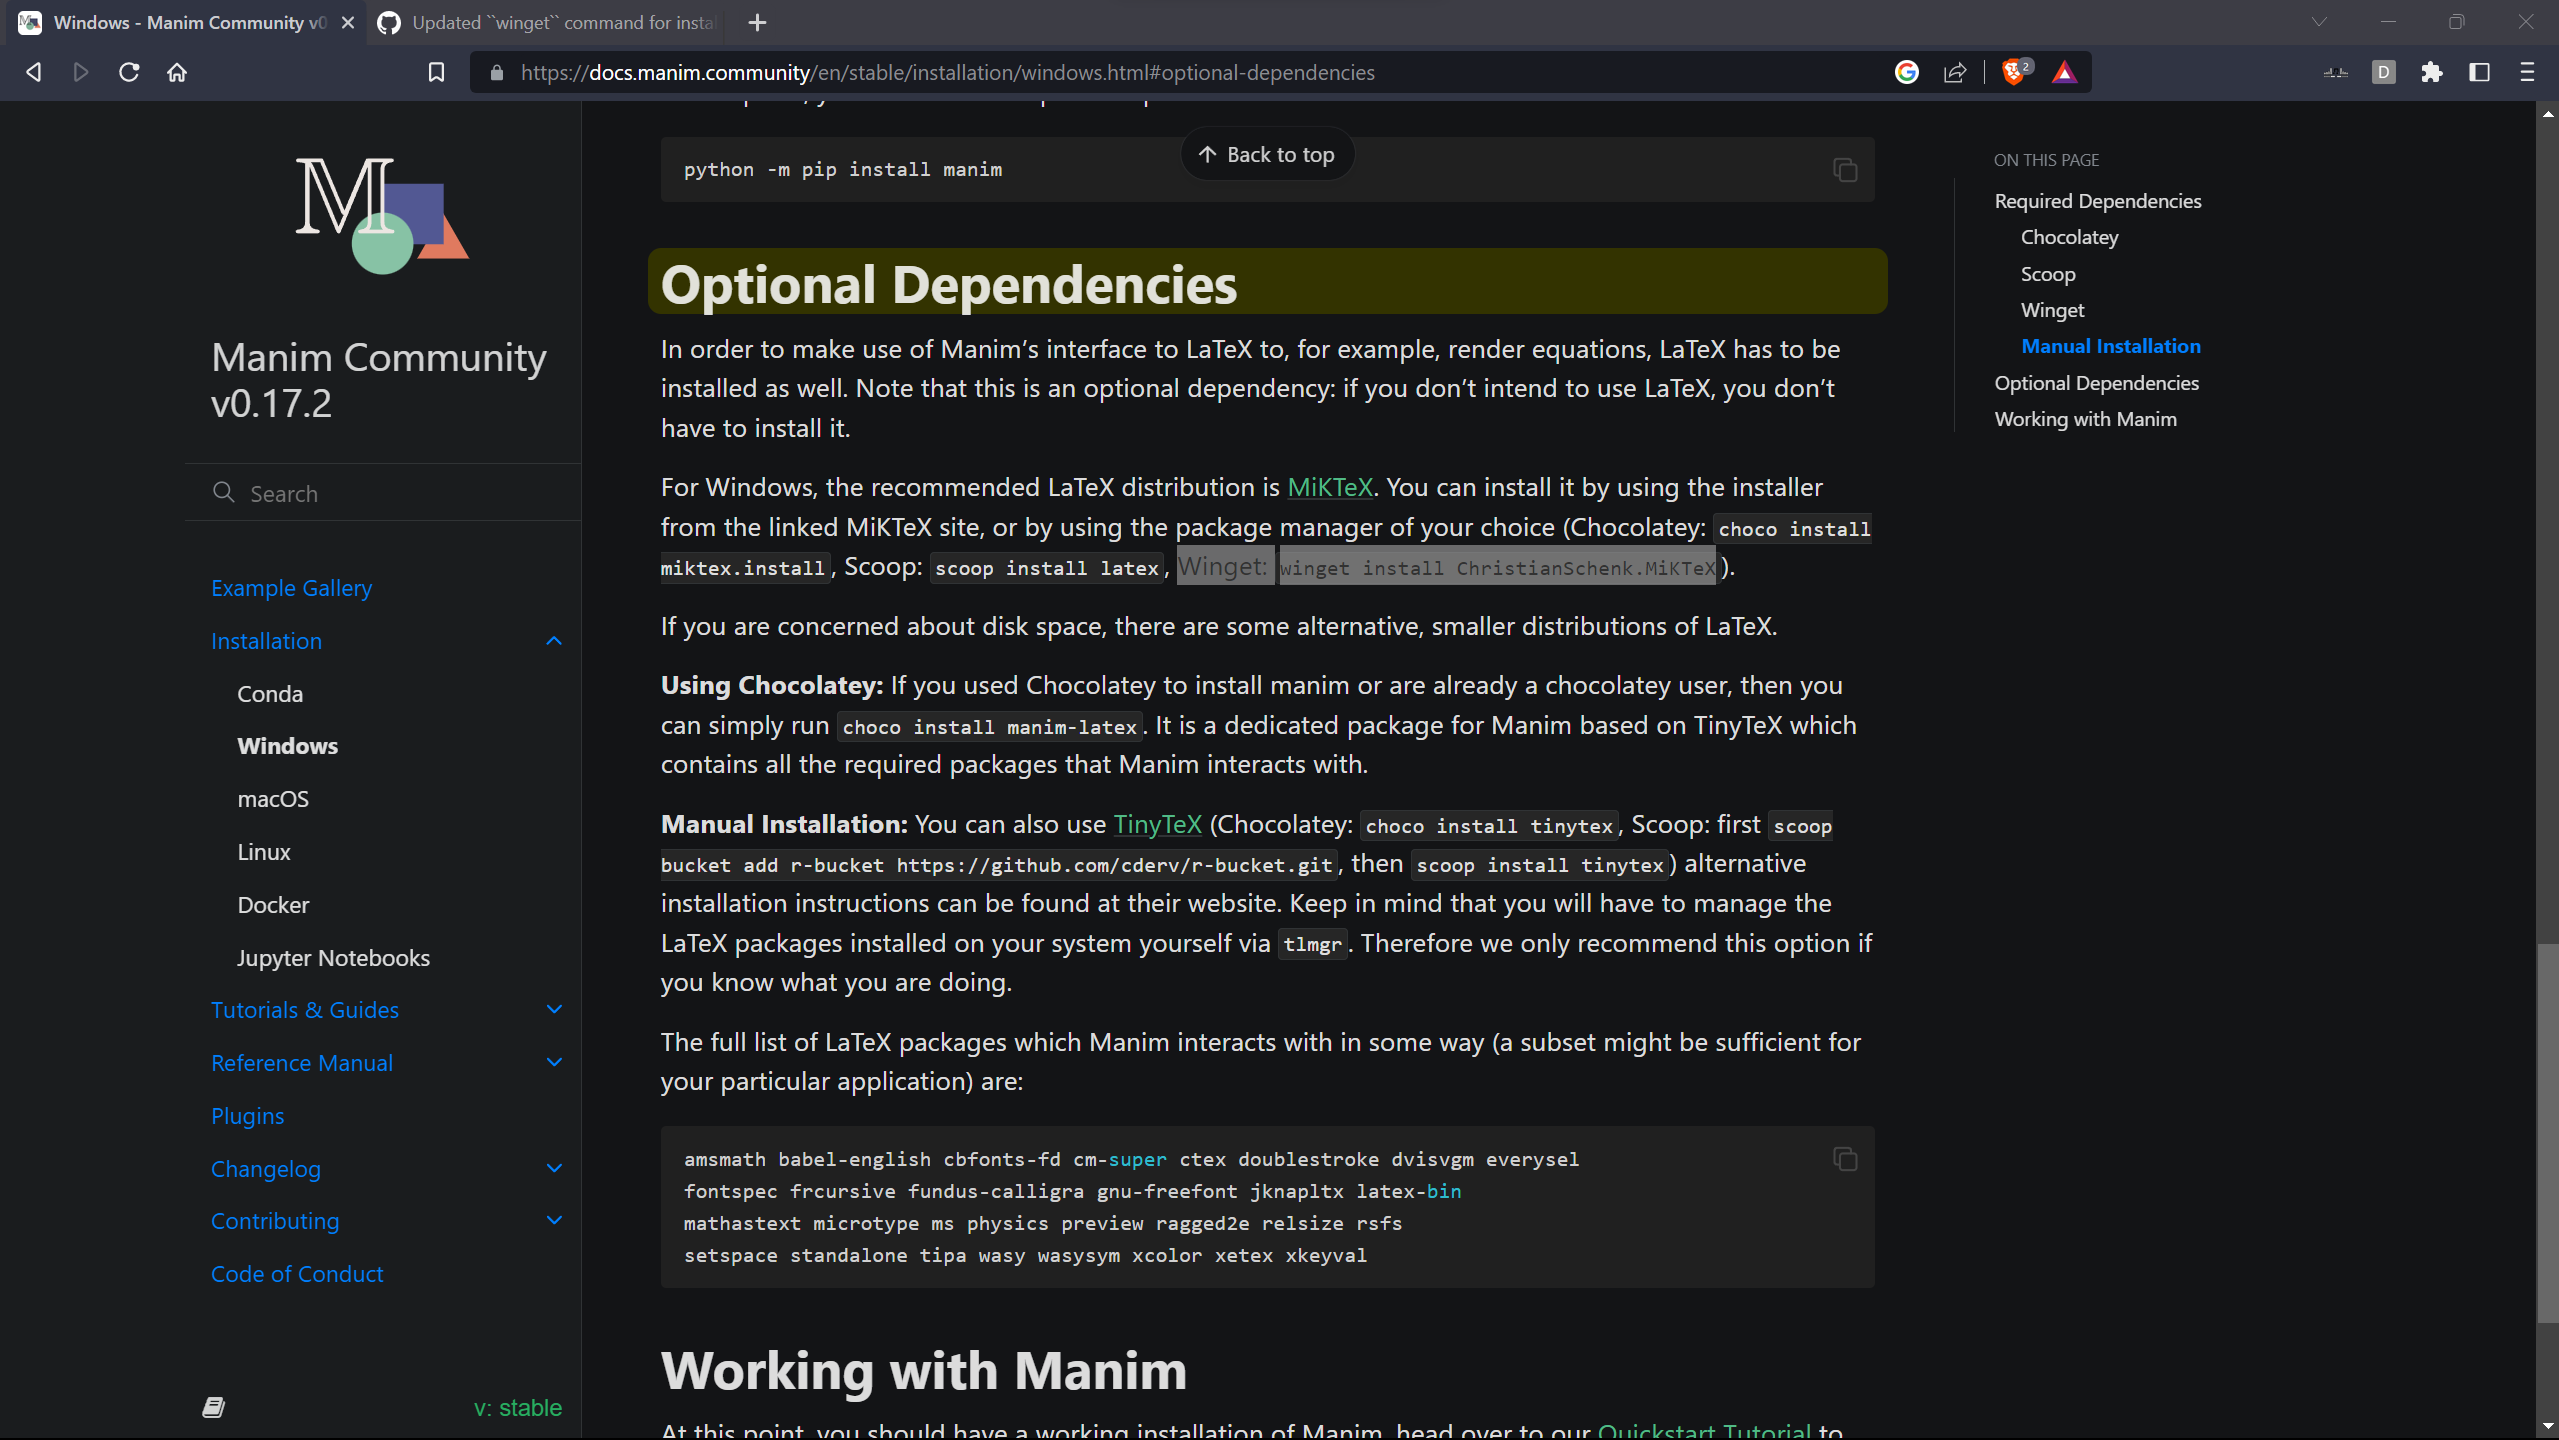
Task: Expand the Reference Manual chevron
Action: 554,1063
